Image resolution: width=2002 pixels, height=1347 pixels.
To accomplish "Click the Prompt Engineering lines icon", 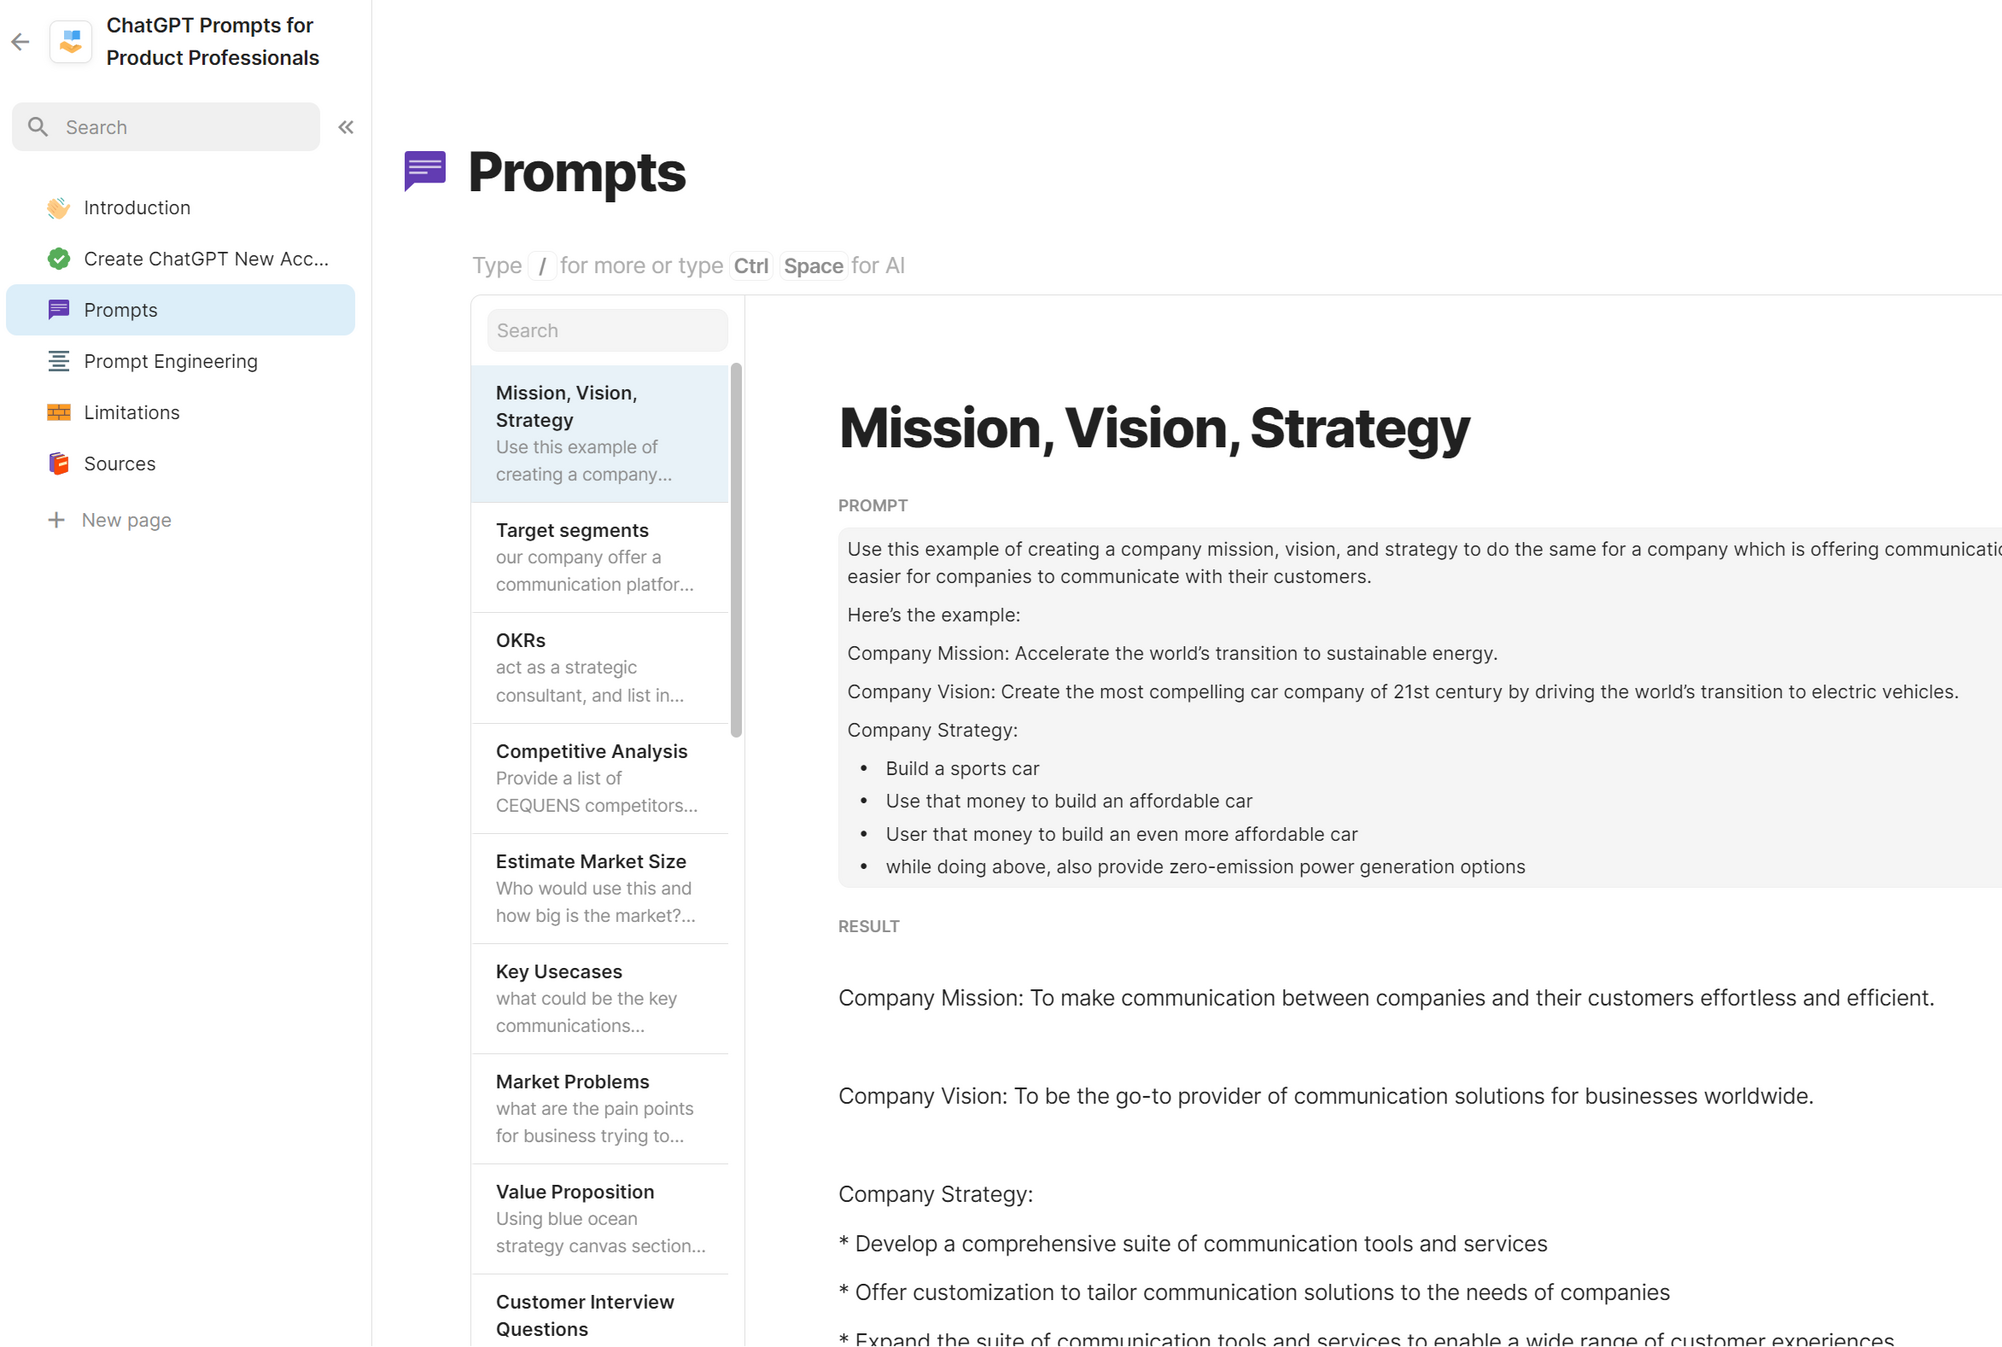I will pyautogui.click(x=59, y=361).
